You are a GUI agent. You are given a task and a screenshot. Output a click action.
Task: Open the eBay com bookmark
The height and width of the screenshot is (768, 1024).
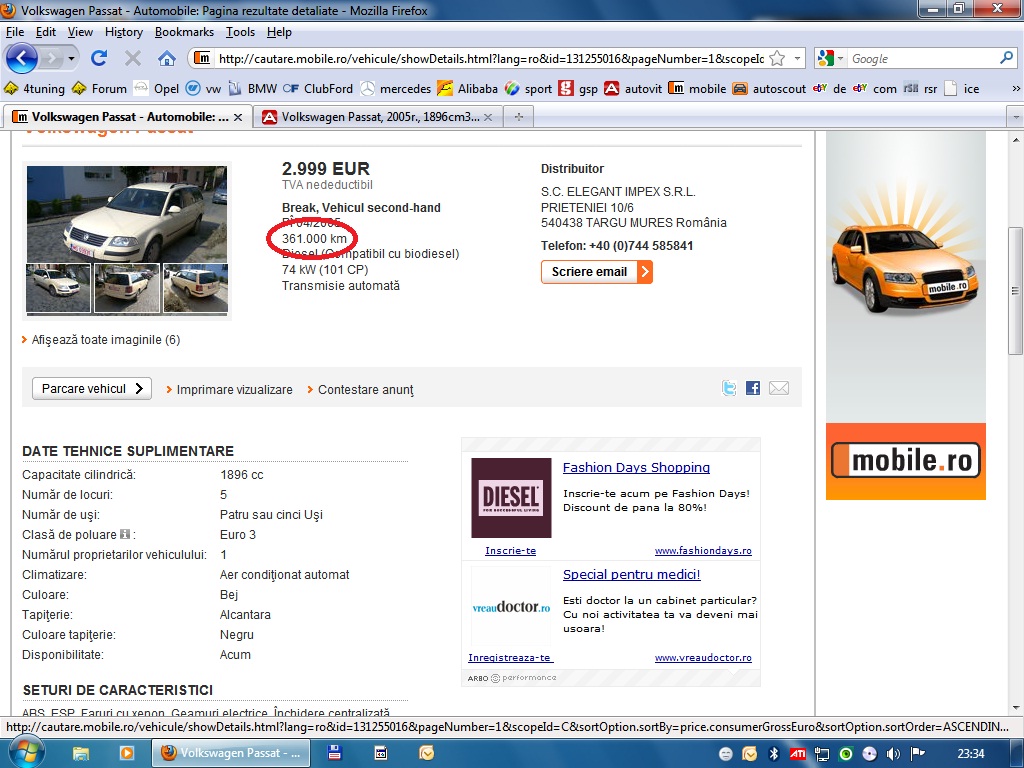[874, 89]
